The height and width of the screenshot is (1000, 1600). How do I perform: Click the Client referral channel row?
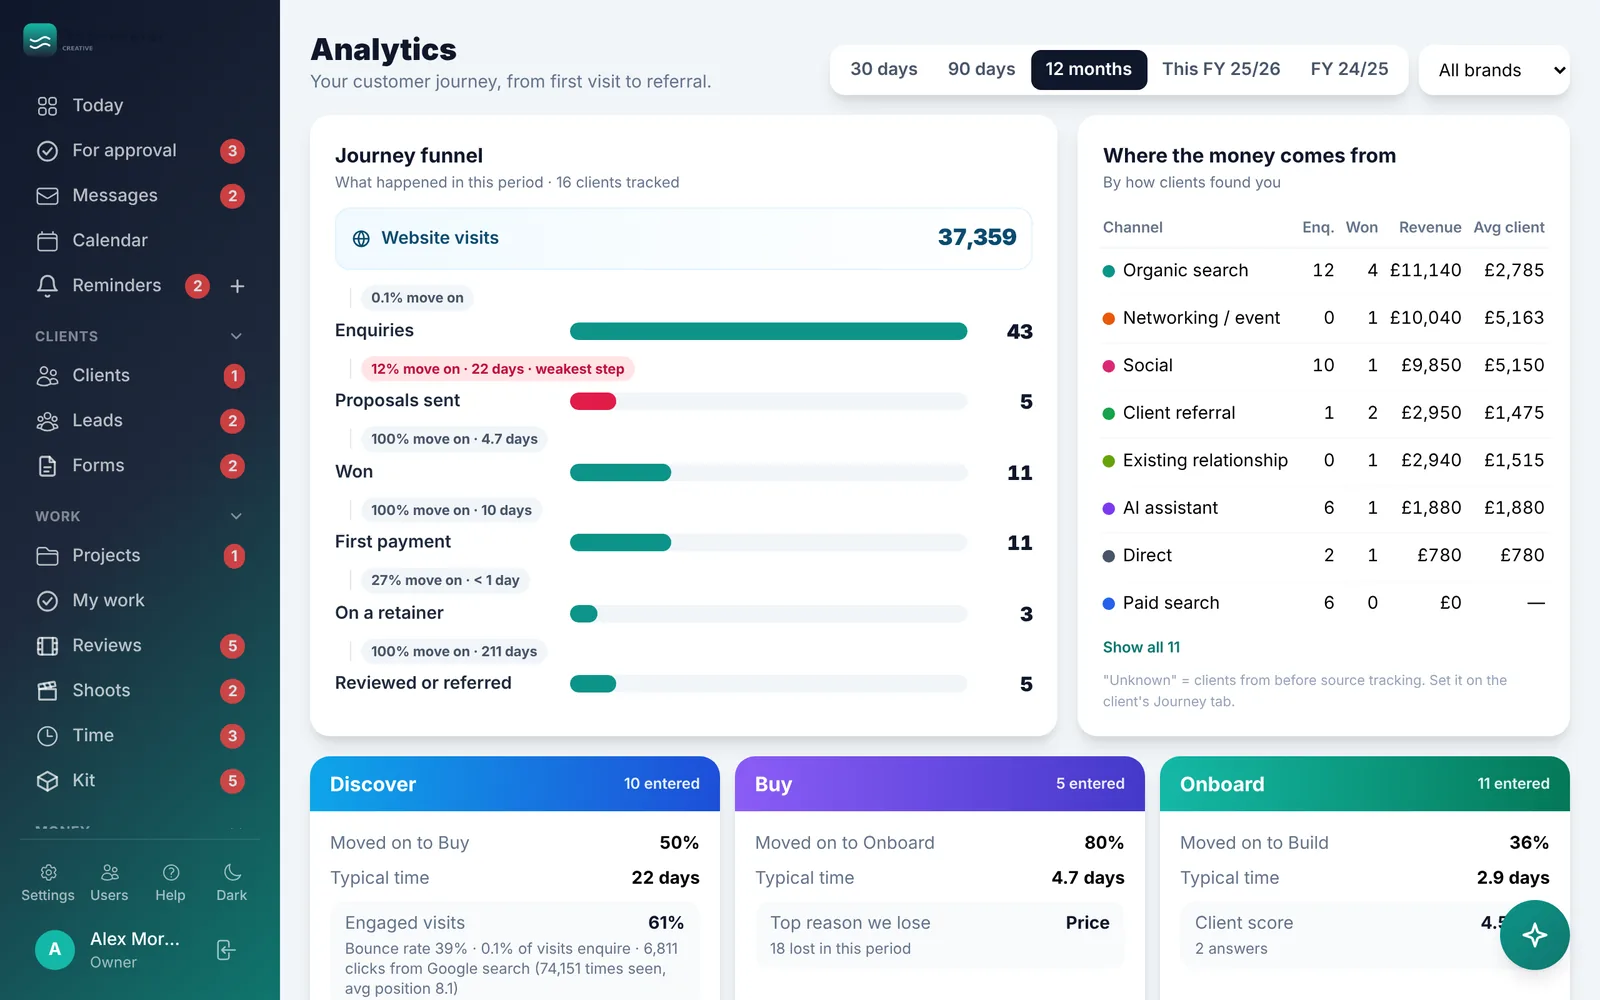1324,413
